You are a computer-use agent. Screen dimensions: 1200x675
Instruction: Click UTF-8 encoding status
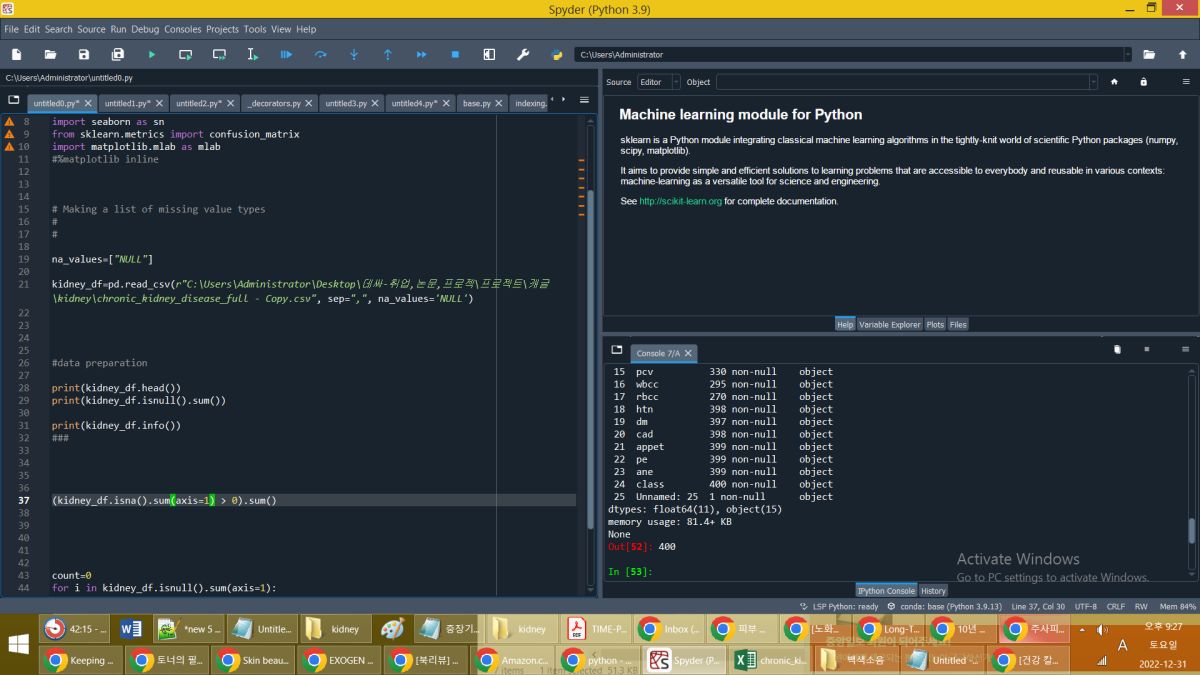coord(1085,606)
